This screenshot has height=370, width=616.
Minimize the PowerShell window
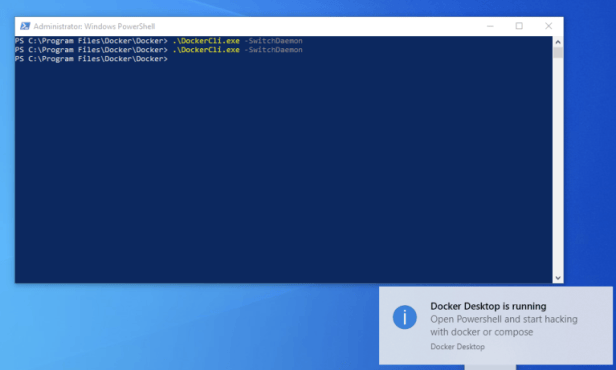point(490,26)
